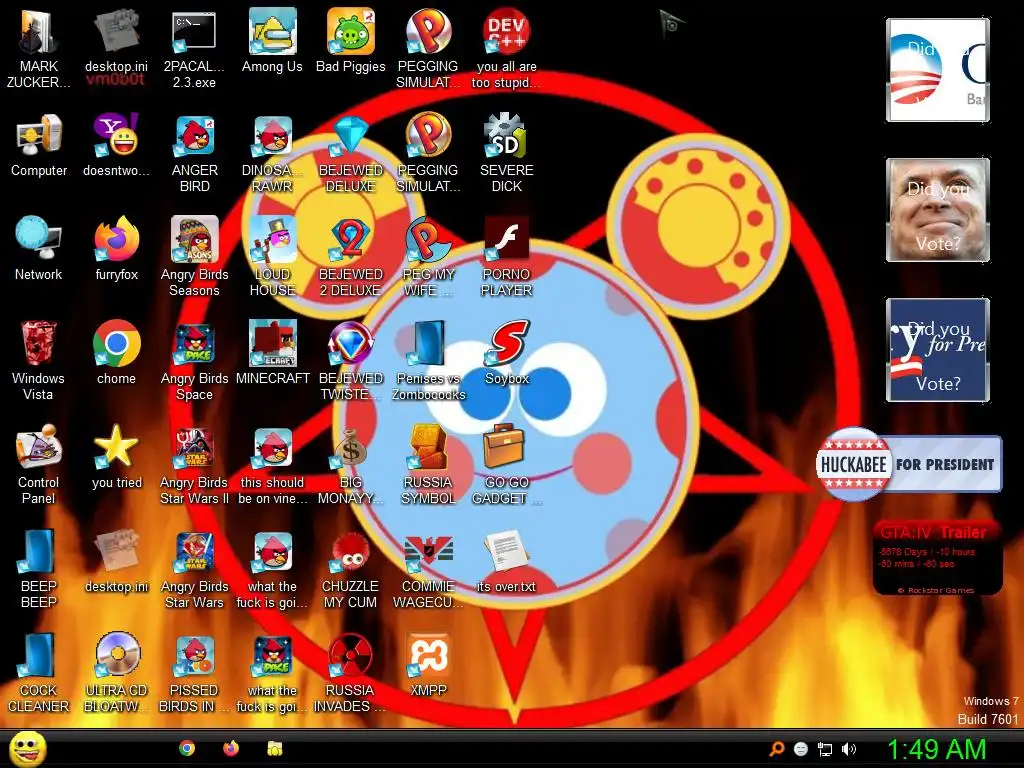
Task: Click the GTA:IV Trailer countdown gadget
Action: (937, 558)
